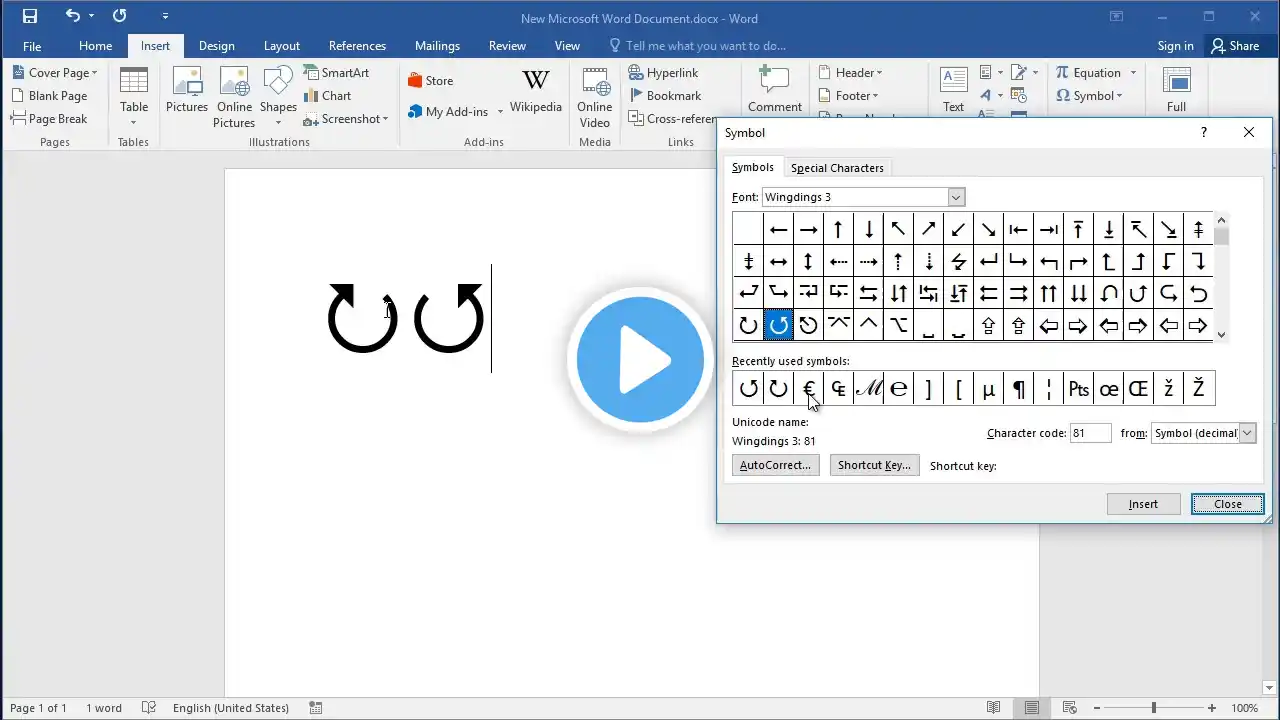This screenshot has height=720, width=1280.
Task: Open the Equation dropdown arrow
Action: point(1133,73)
